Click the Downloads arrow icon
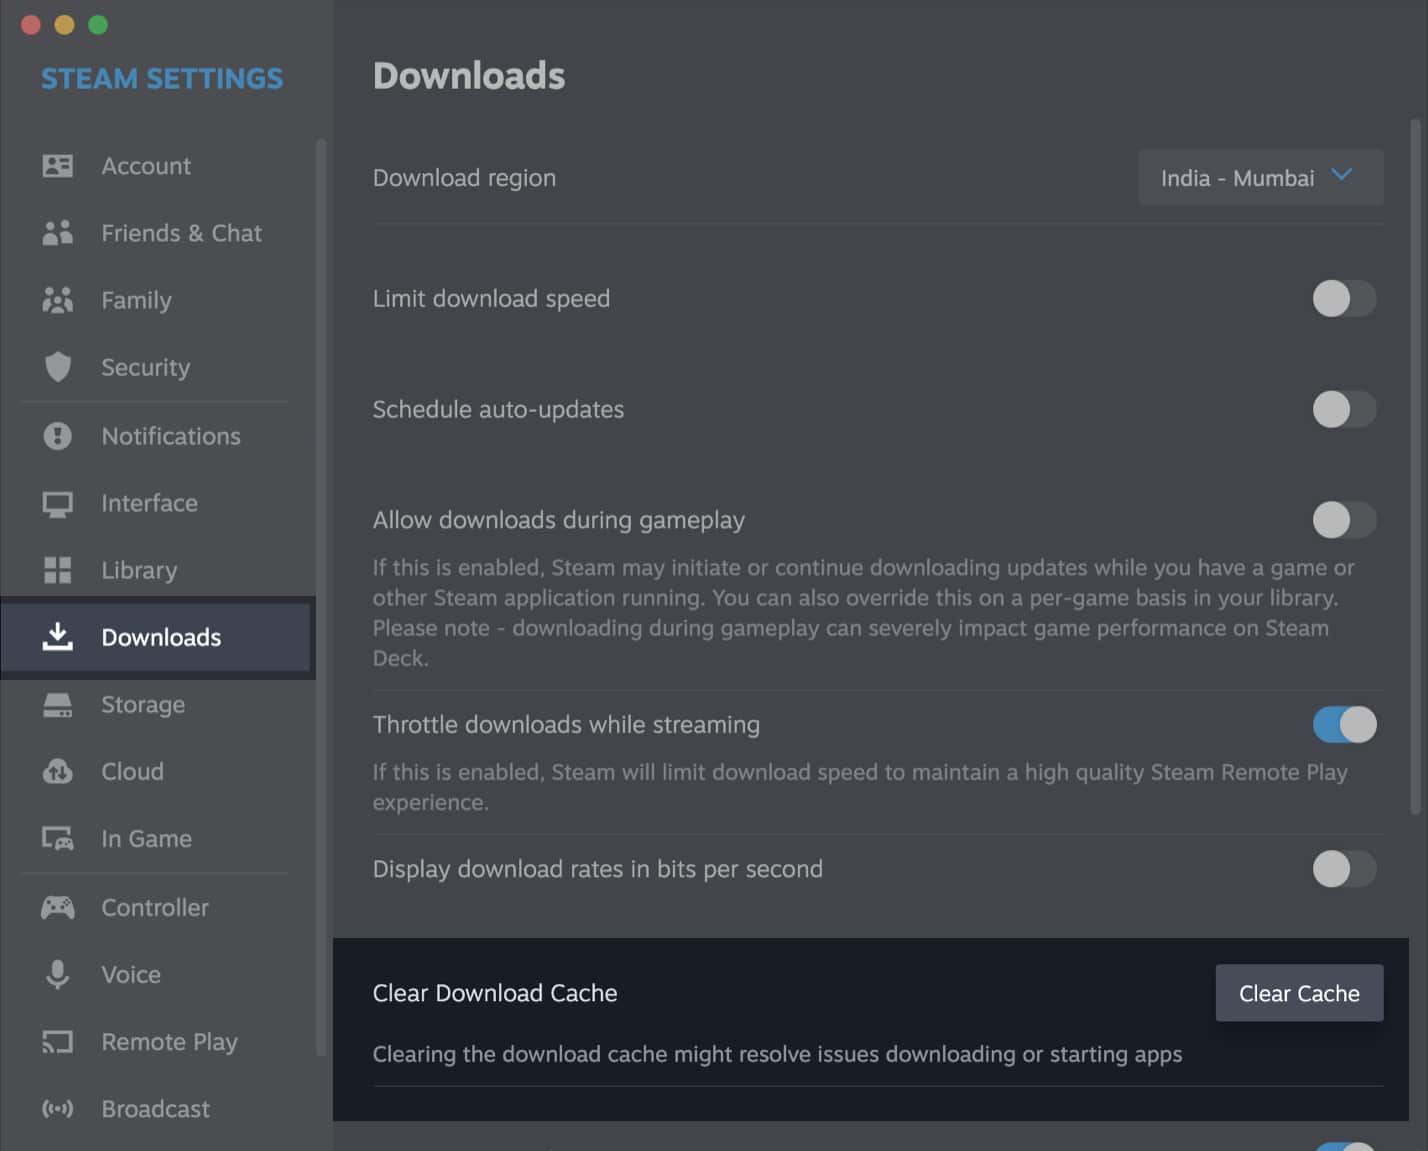1428x1151 pixels. [57, 637]
